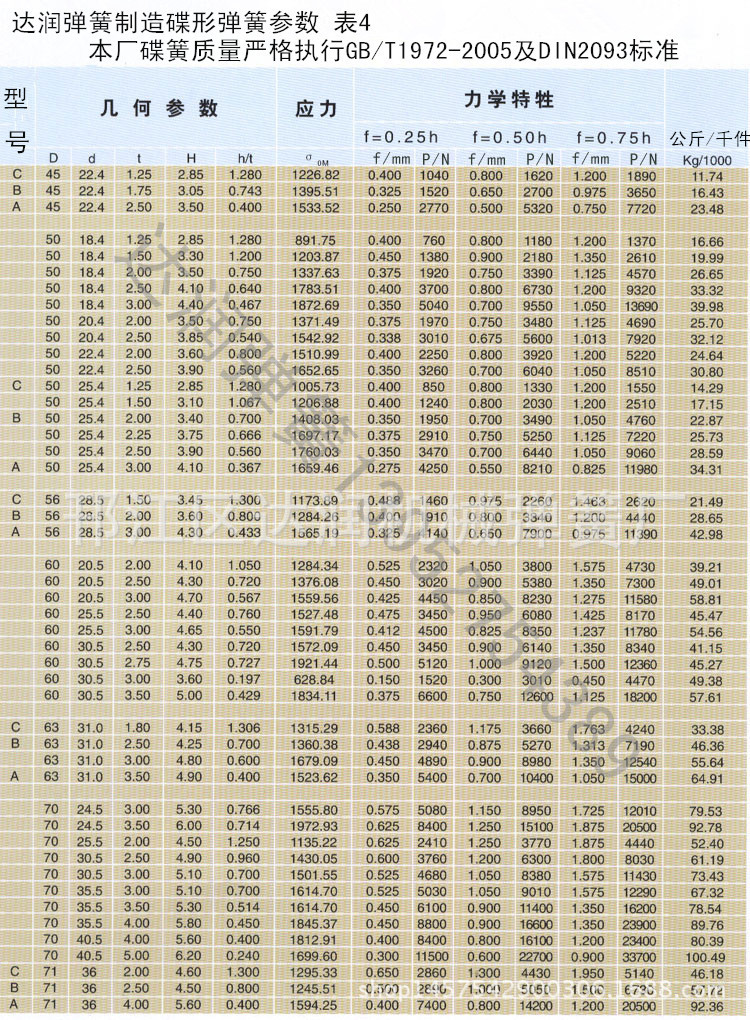Select the '力学特性' column group header
The image size is (750, 1020).
pyautogui.click(x=509, y=100)
